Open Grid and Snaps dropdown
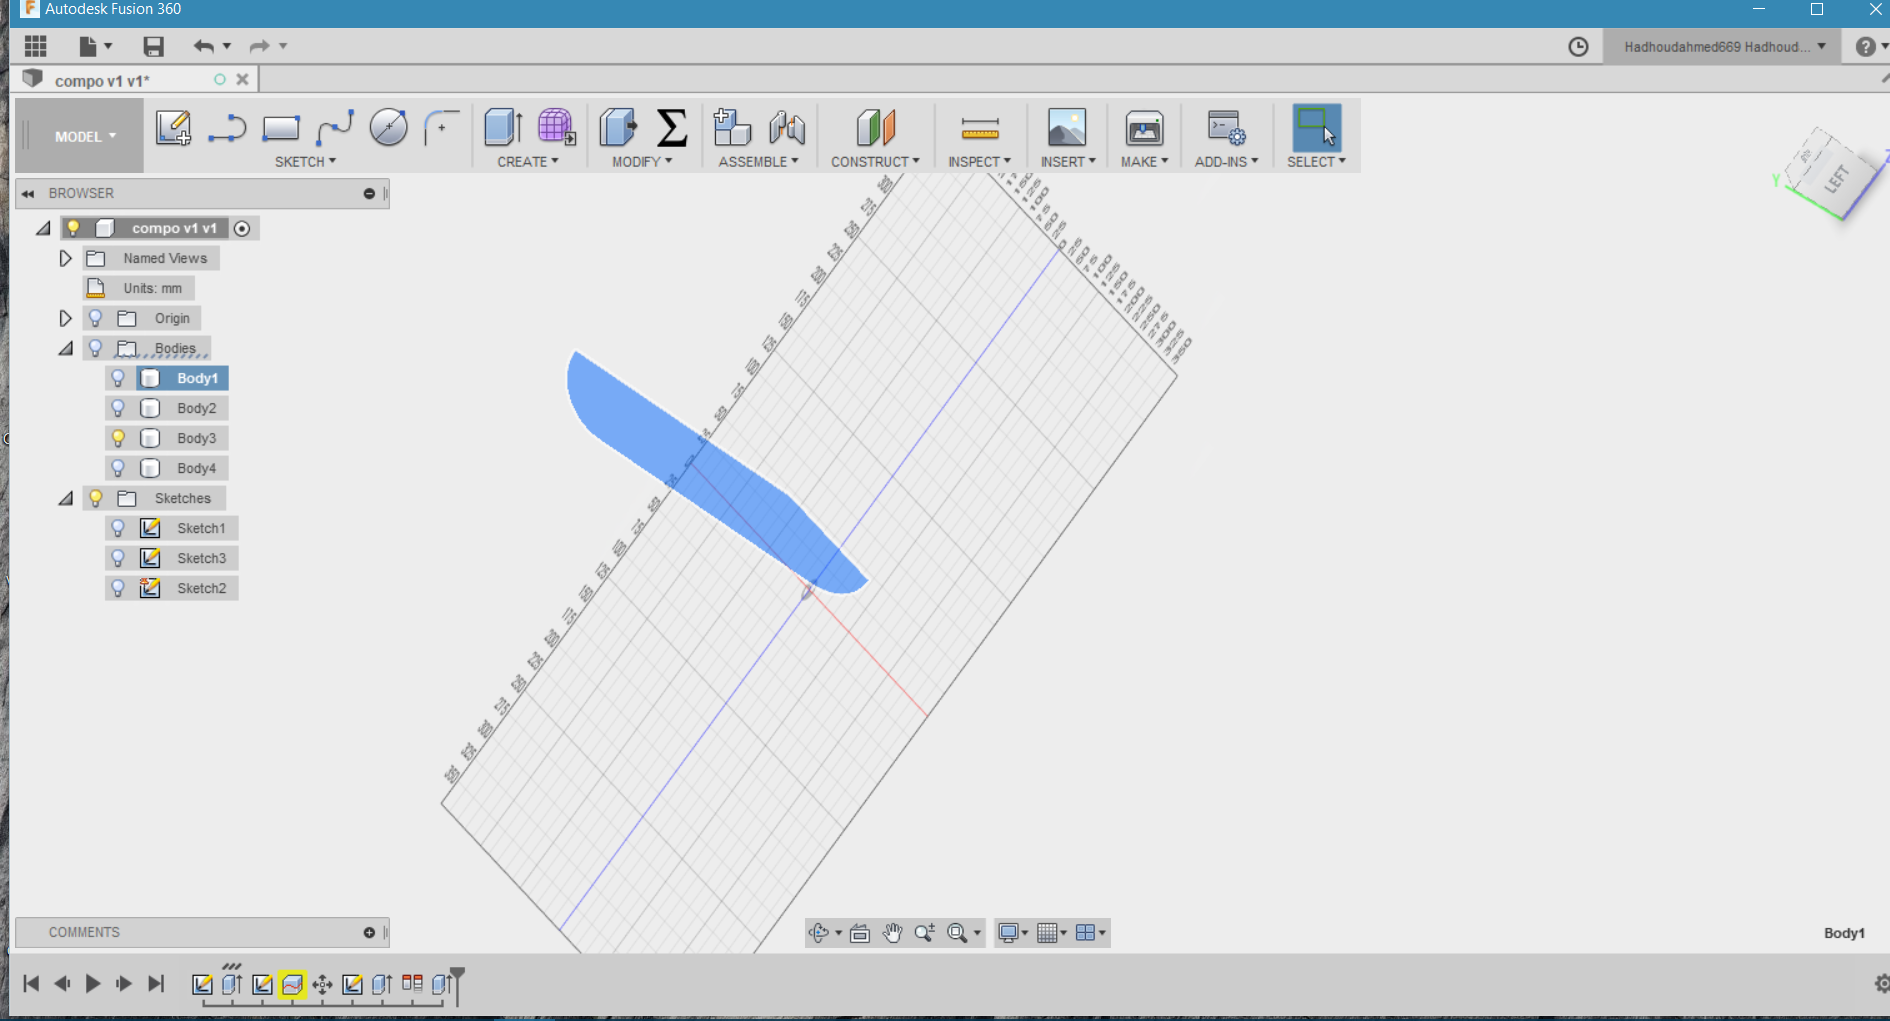The height and width of the screenshot is (1021, 1890). click(x=1052, y=933)
